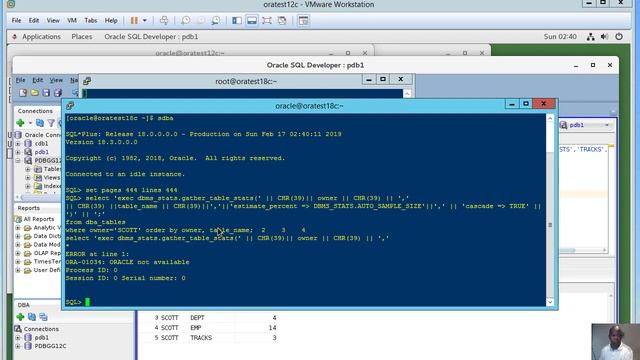Viewport: 640px width, 360px height.
Task: Click the VMware unity mode icon
Action: click(x=282, y=20)
